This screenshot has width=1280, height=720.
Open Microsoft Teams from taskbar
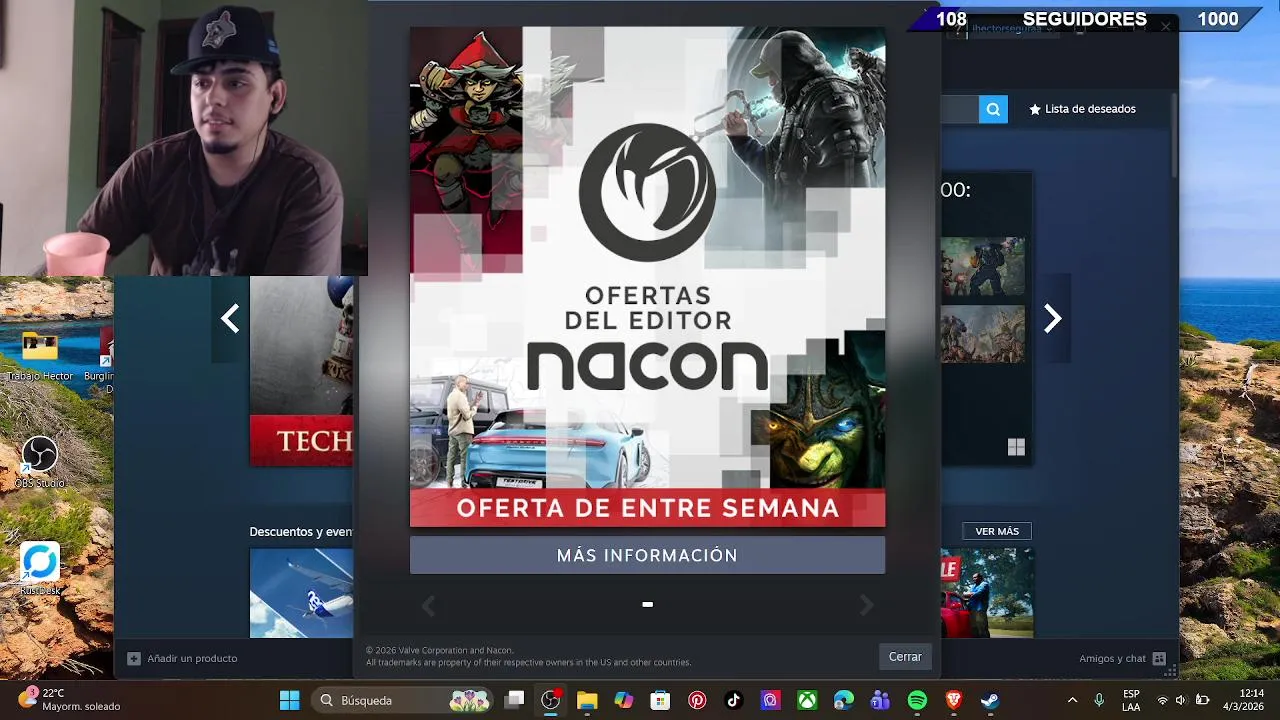[880, 700]
